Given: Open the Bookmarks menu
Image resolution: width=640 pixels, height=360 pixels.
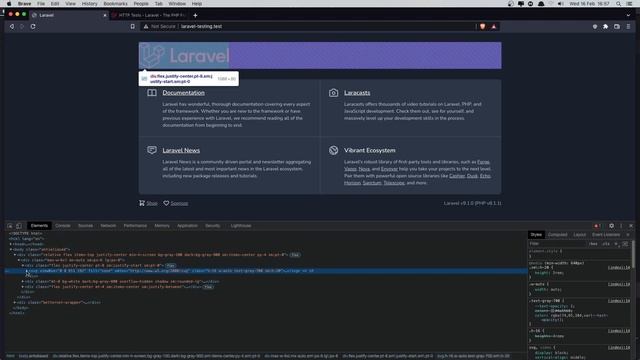Looking at the screenshot, I should tap(116, 4).
